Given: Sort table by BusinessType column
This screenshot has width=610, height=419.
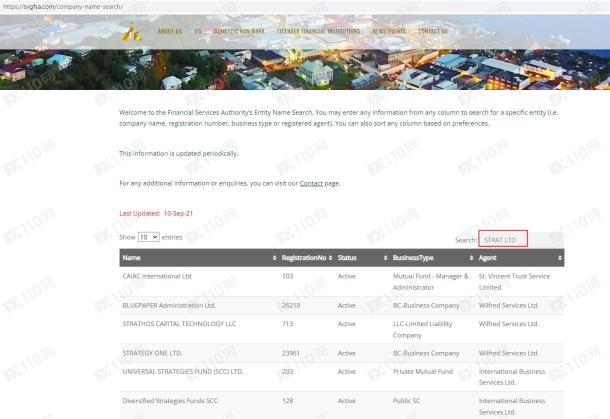Looking at the screenshot, I should point(432,258).
